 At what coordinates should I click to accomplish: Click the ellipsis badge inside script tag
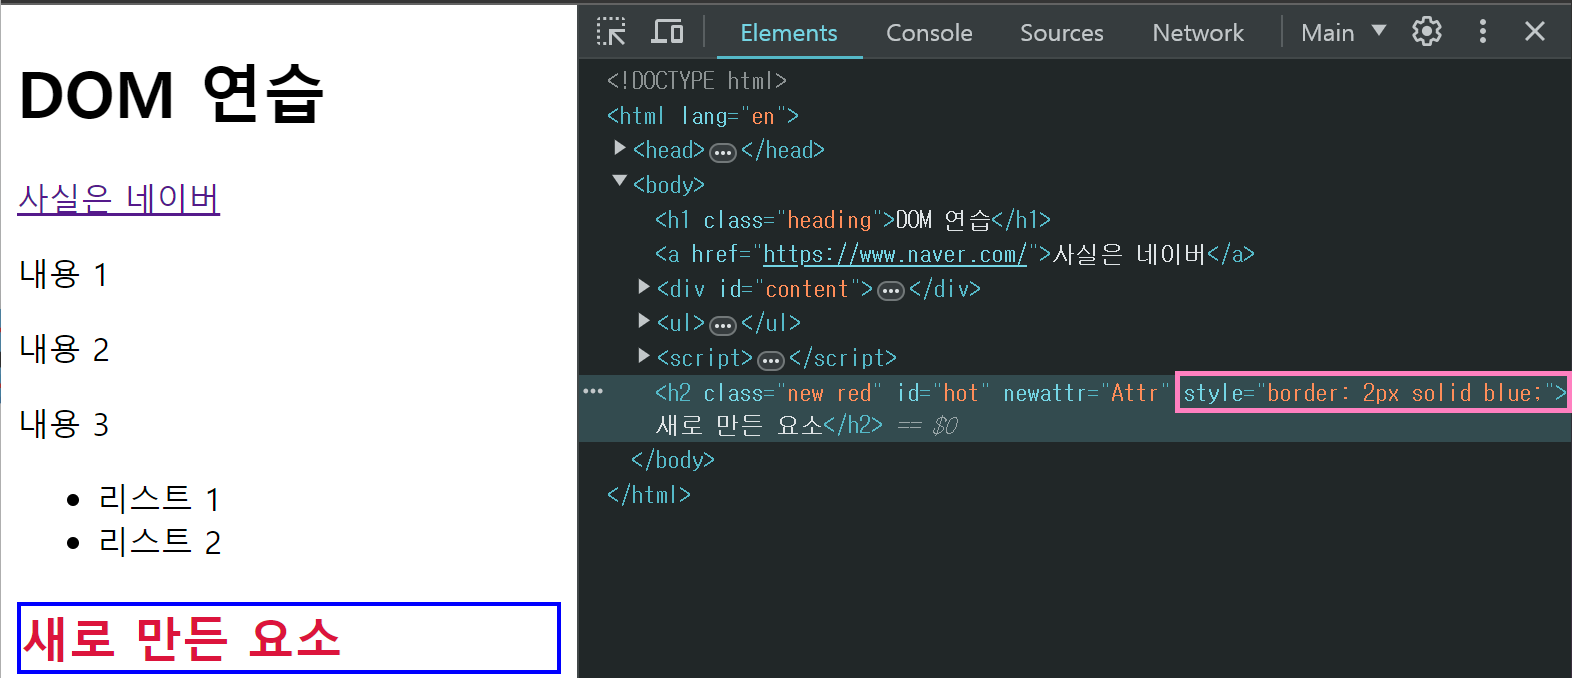coord(771,361)
